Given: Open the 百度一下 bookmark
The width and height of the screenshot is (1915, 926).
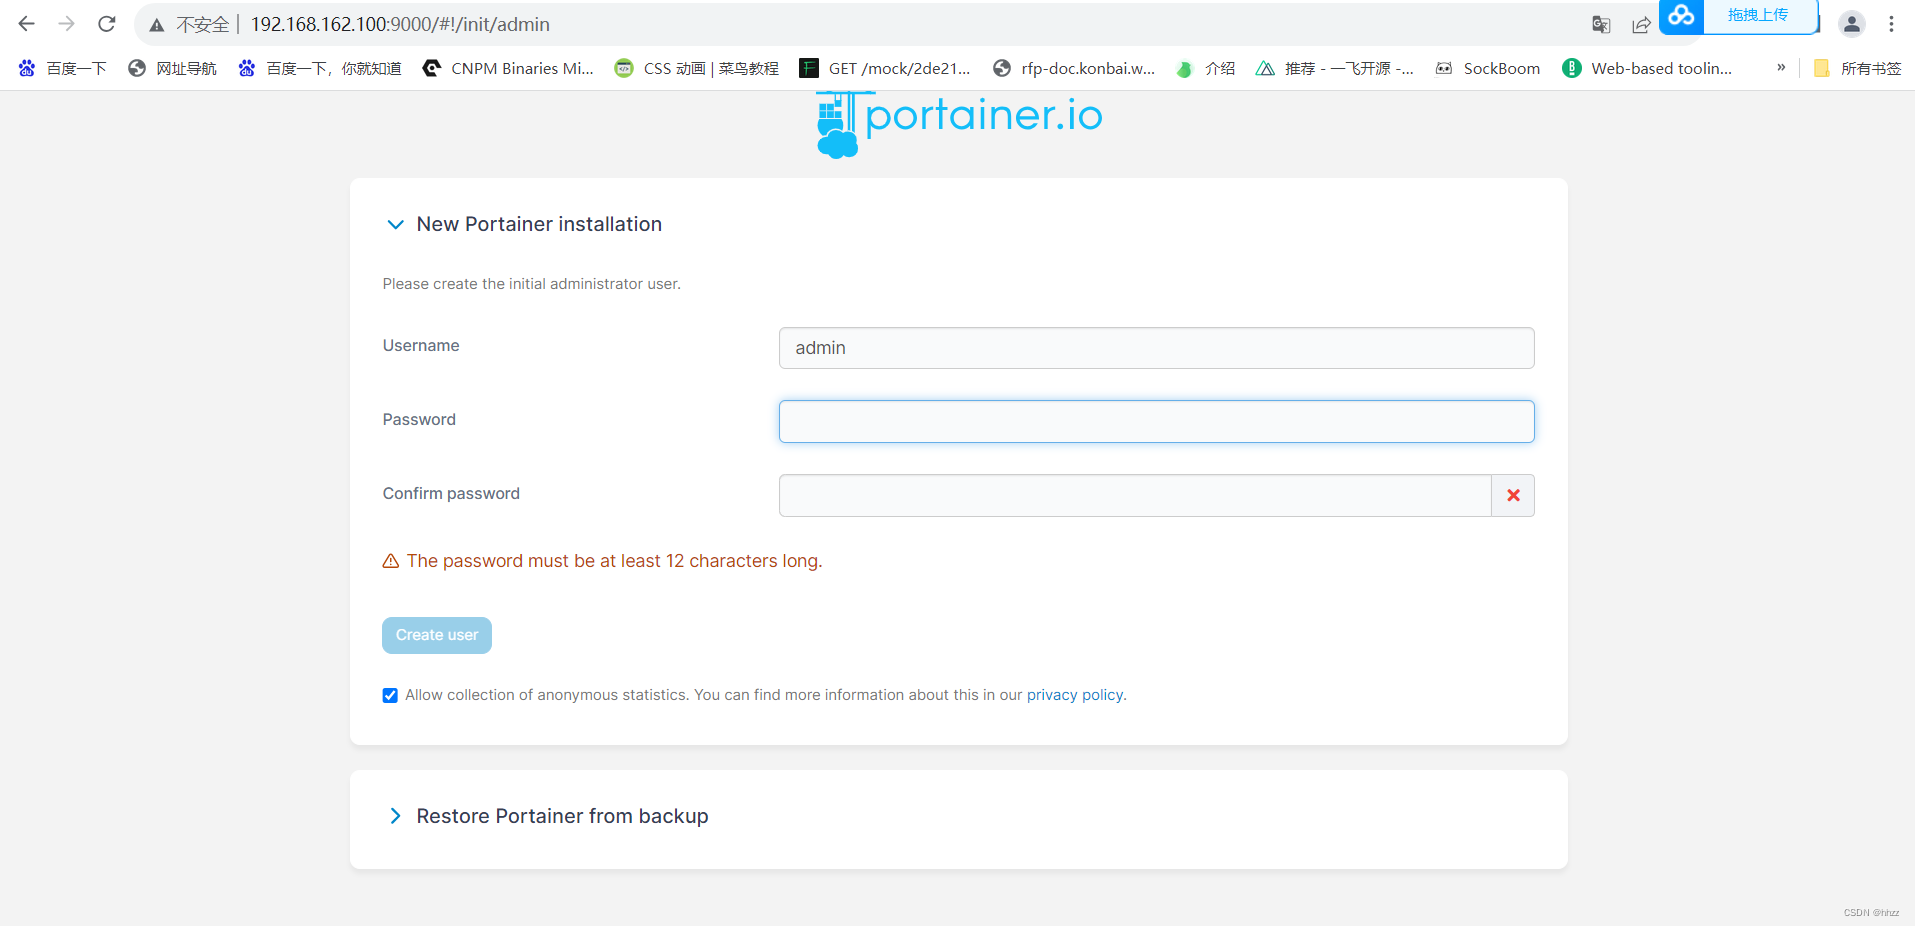Looking at the screenshot, I should (62, 68).
